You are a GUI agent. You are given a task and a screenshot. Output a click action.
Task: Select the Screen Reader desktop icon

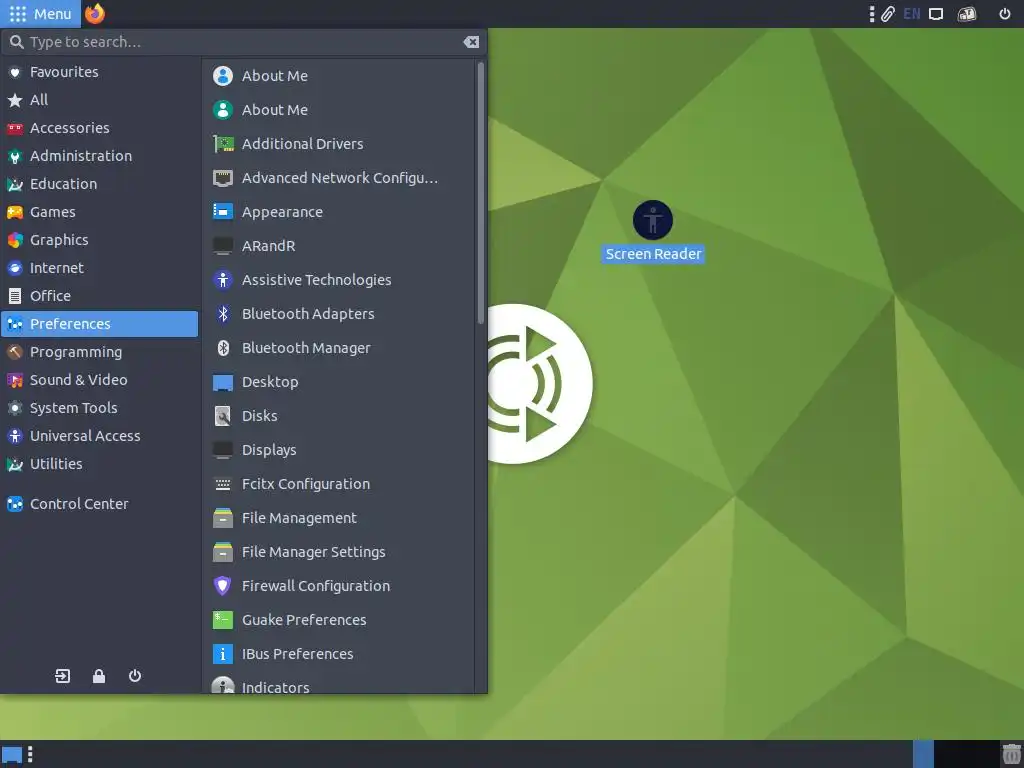653,232
